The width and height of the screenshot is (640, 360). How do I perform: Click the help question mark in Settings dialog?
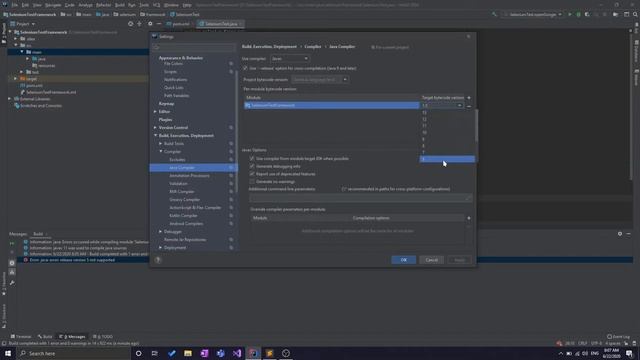(x=158, y=260)
